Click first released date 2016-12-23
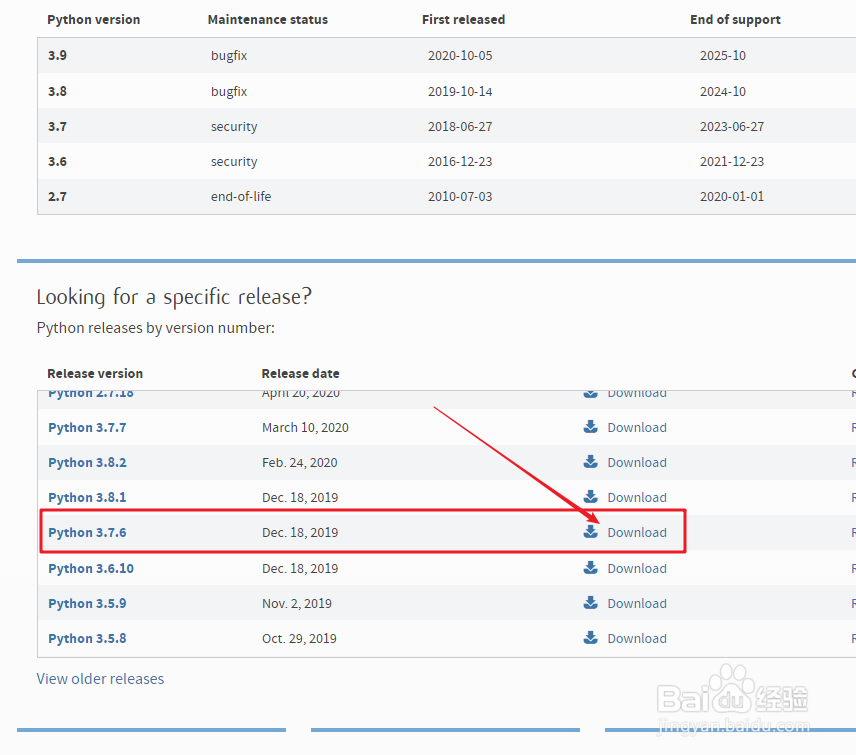Screen dimensions: 856x755 [x=460, y=161]
